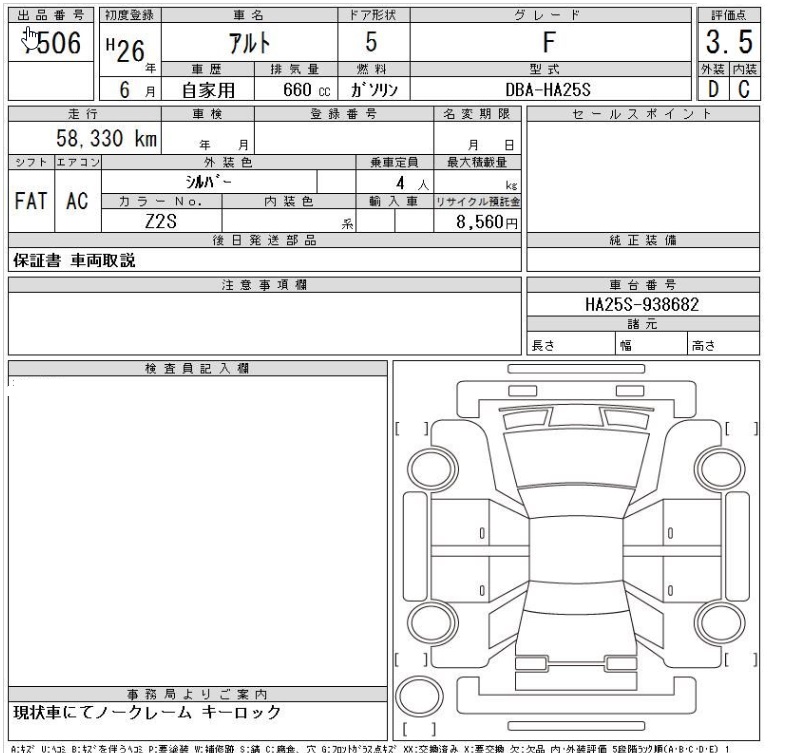Select the lower-right wheel on vehicle diagram
787x753 pixels.
[x=718, y=621]
